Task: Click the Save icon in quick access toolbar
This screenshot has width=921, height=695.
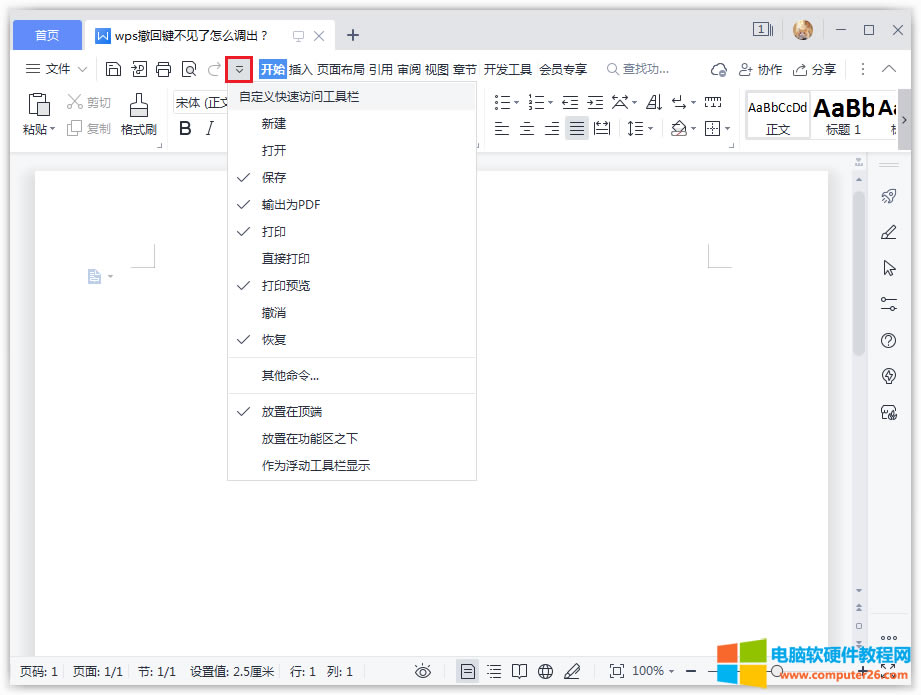Action: (x=113, y=69)
